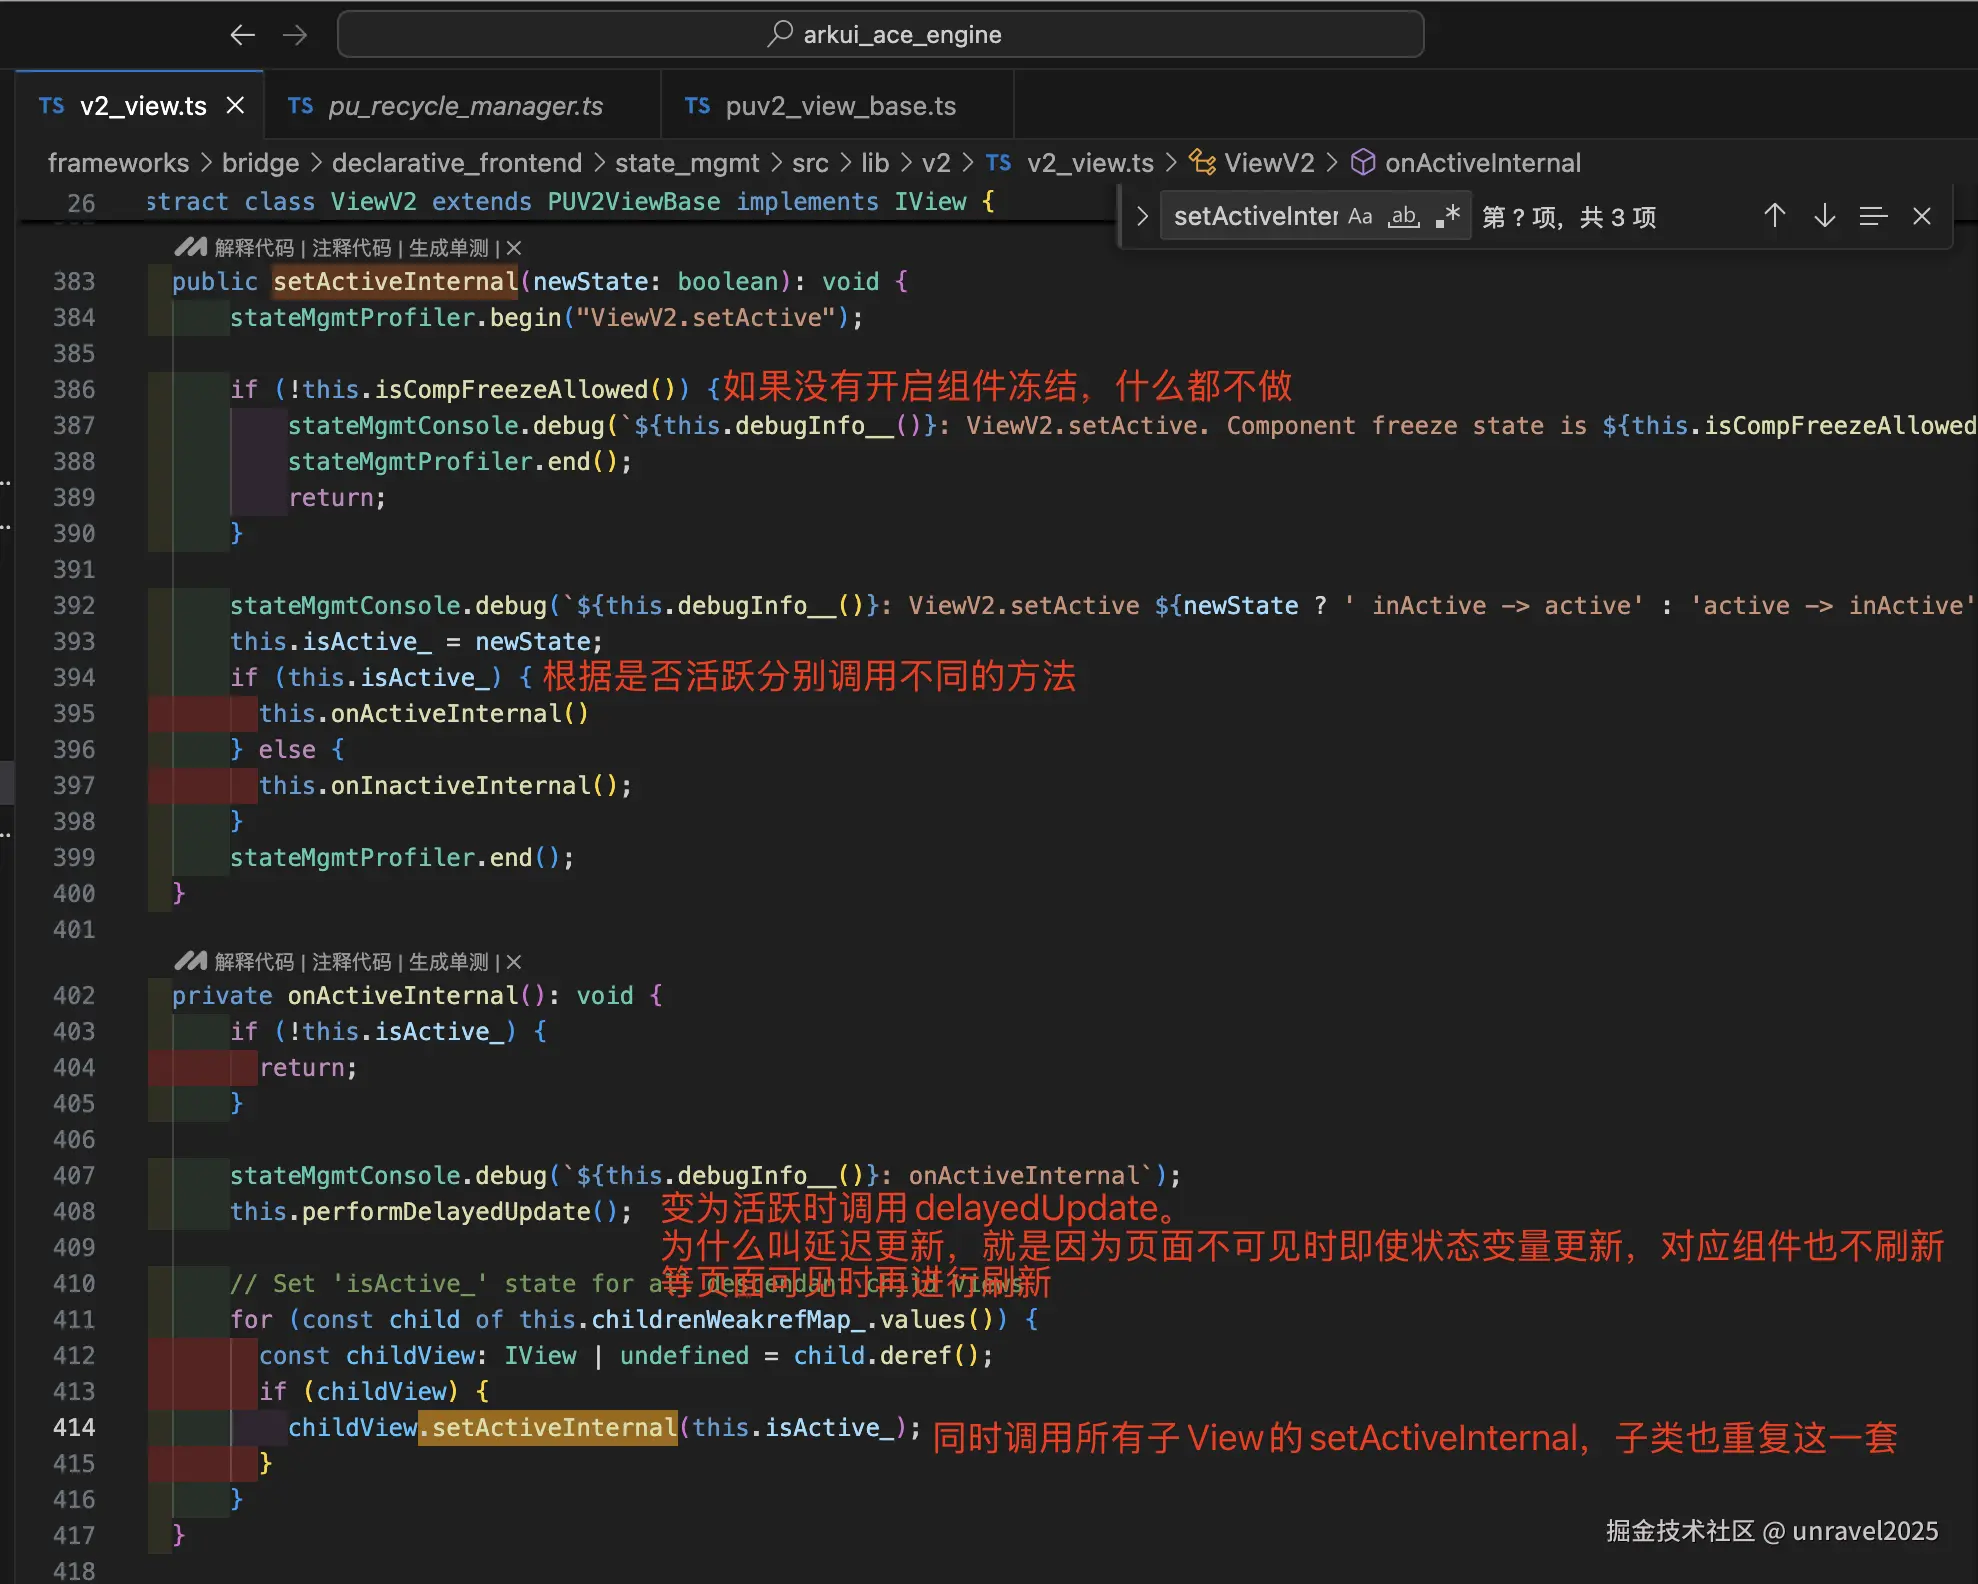
Task: Click the arkui_ace_engine command center search
Action: (x=881, y=35)
